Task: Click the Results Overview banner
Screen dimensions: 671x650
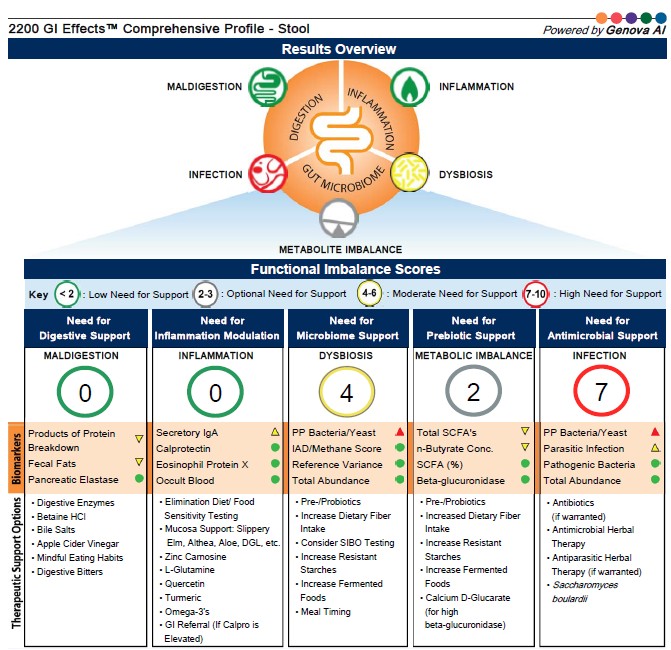Action: pos(338,49)
